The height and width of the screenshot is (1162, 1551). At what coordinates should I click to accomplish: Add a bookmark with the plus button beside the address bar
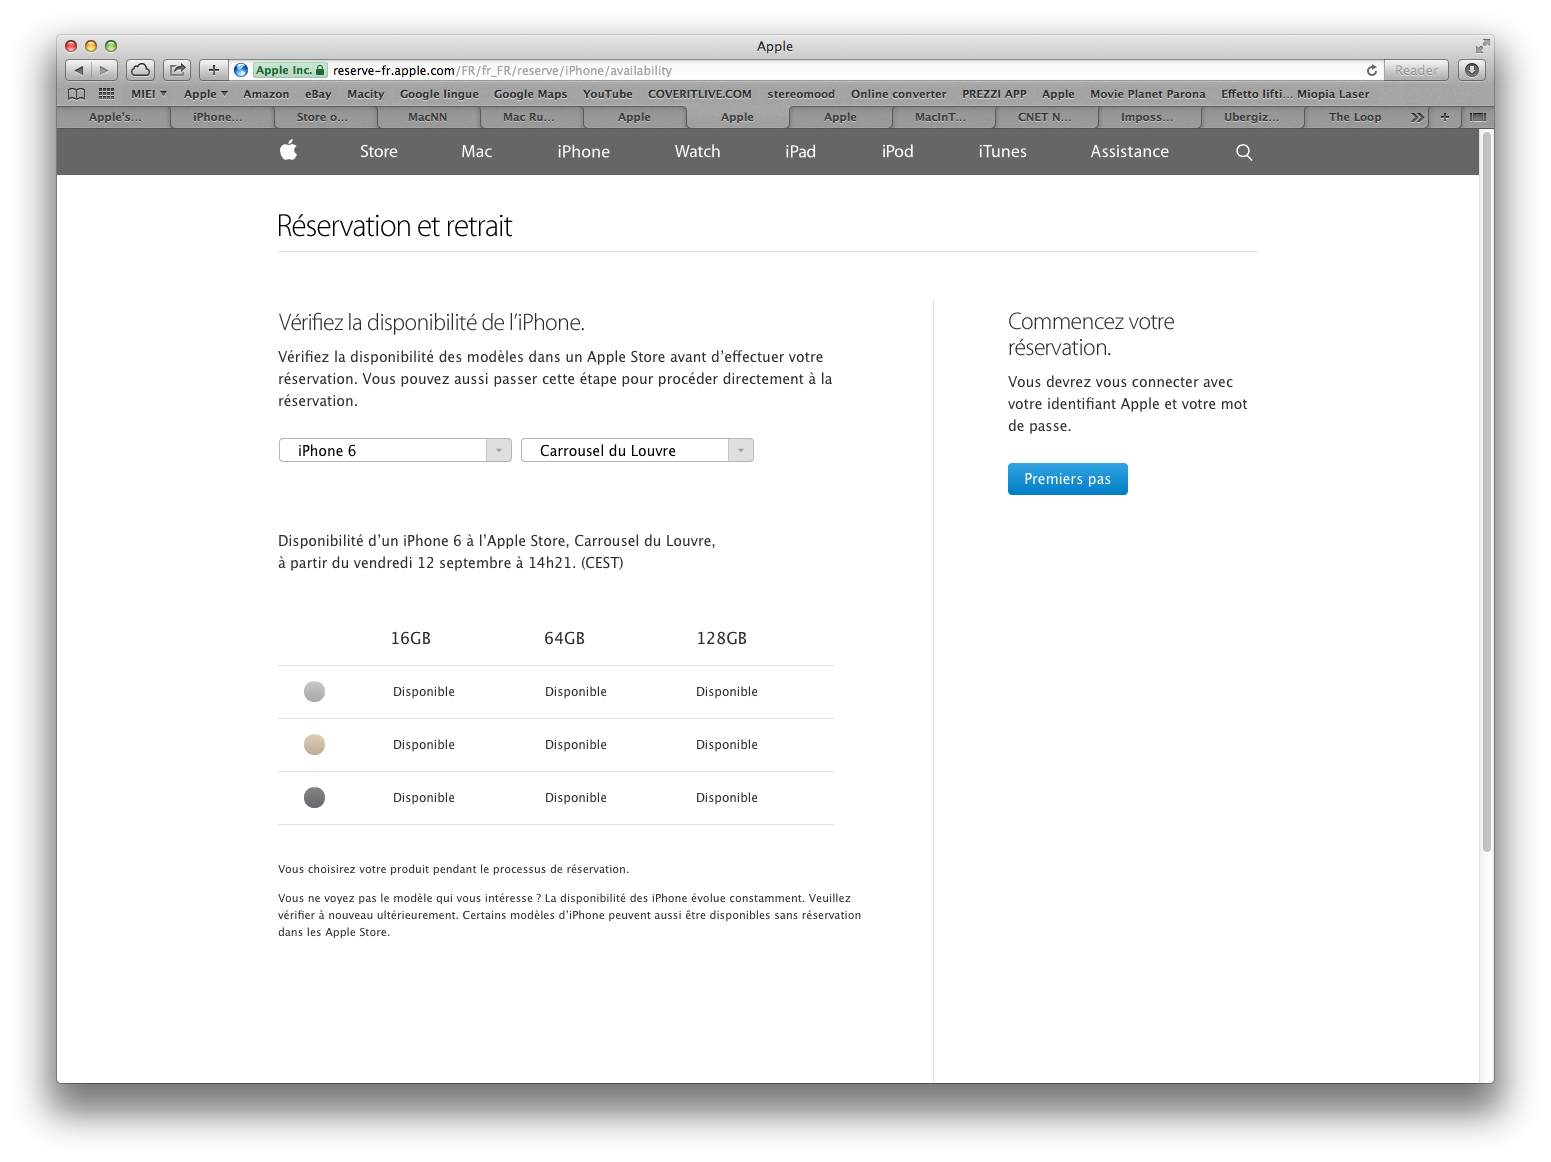point(213,70)
